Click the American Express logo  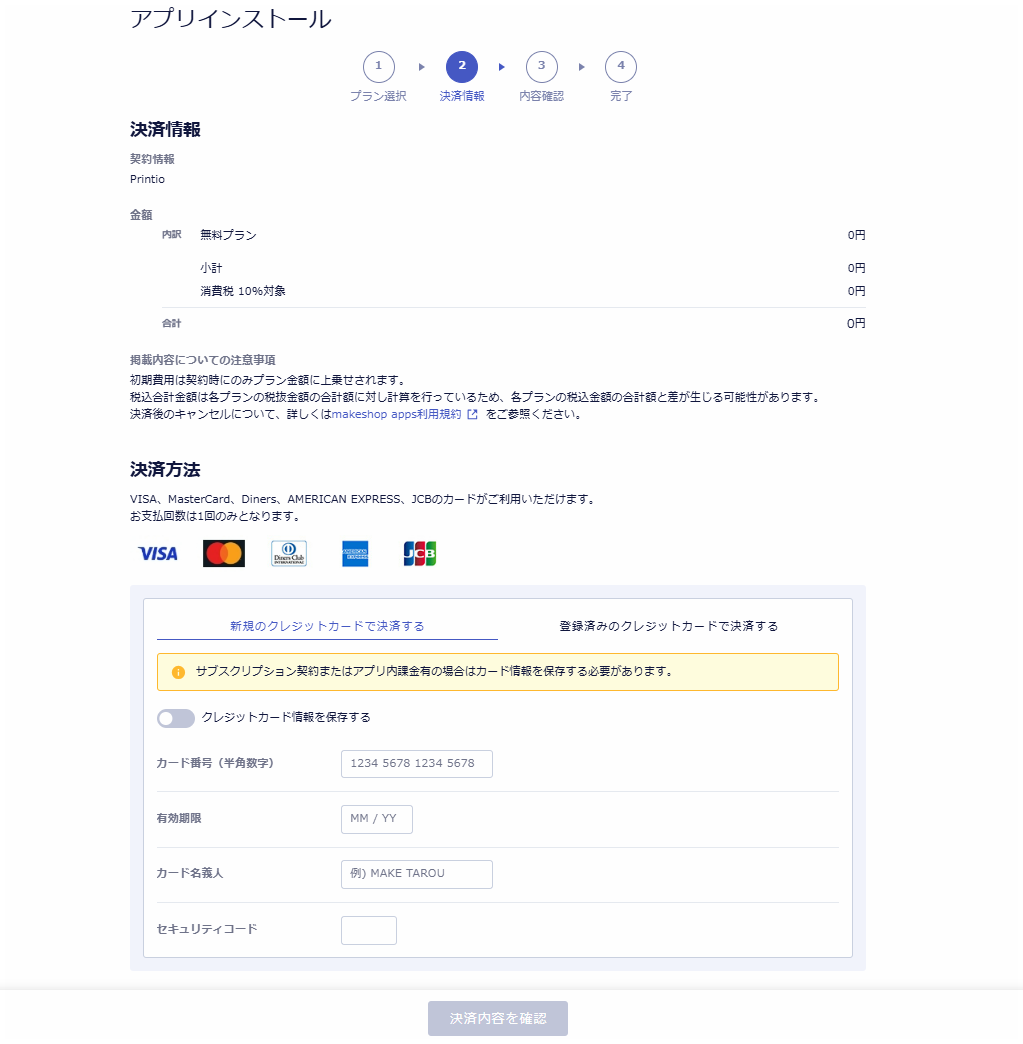pyautogui.click(x=355, y=554)
